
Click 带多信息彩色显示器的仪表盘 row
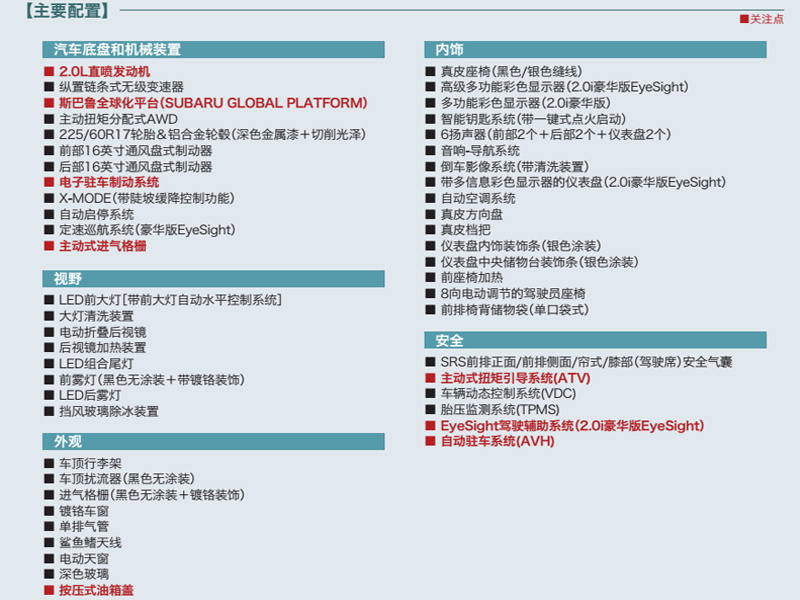coord(576,183)
